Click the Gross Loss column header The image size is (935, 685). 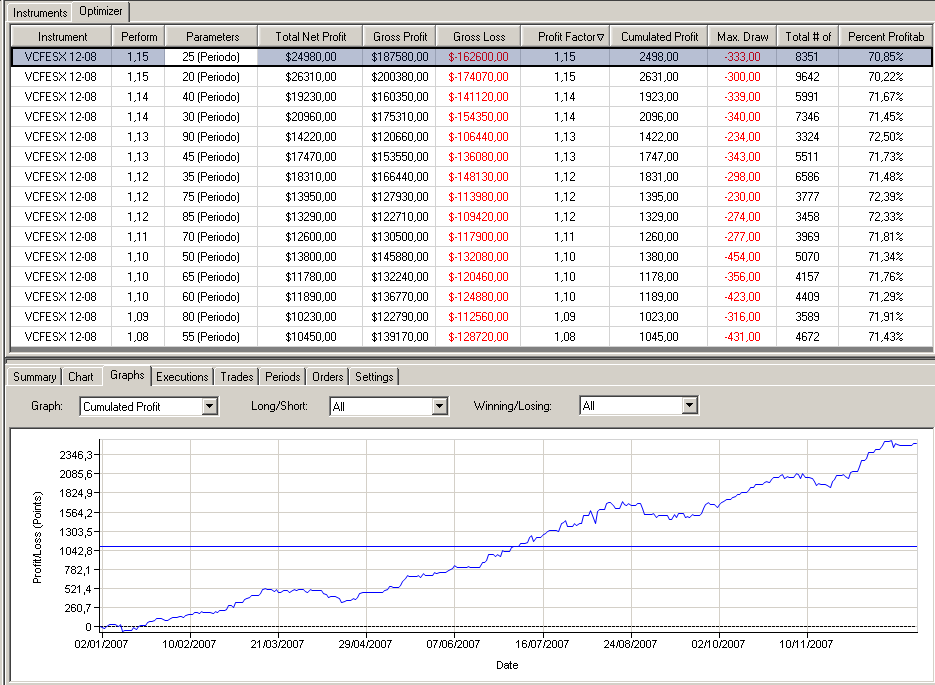point(479,37)
